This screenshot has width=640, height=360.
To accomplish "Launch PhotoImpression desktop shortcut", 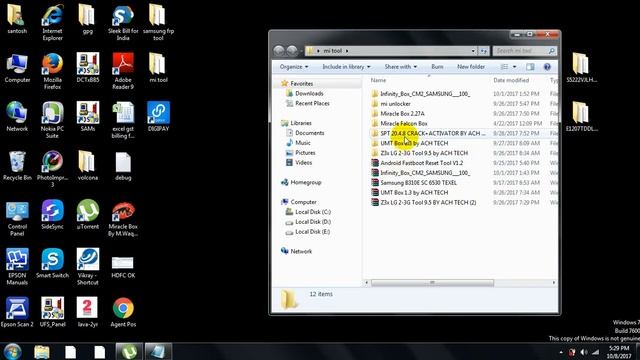I will [x=52, y=169].
